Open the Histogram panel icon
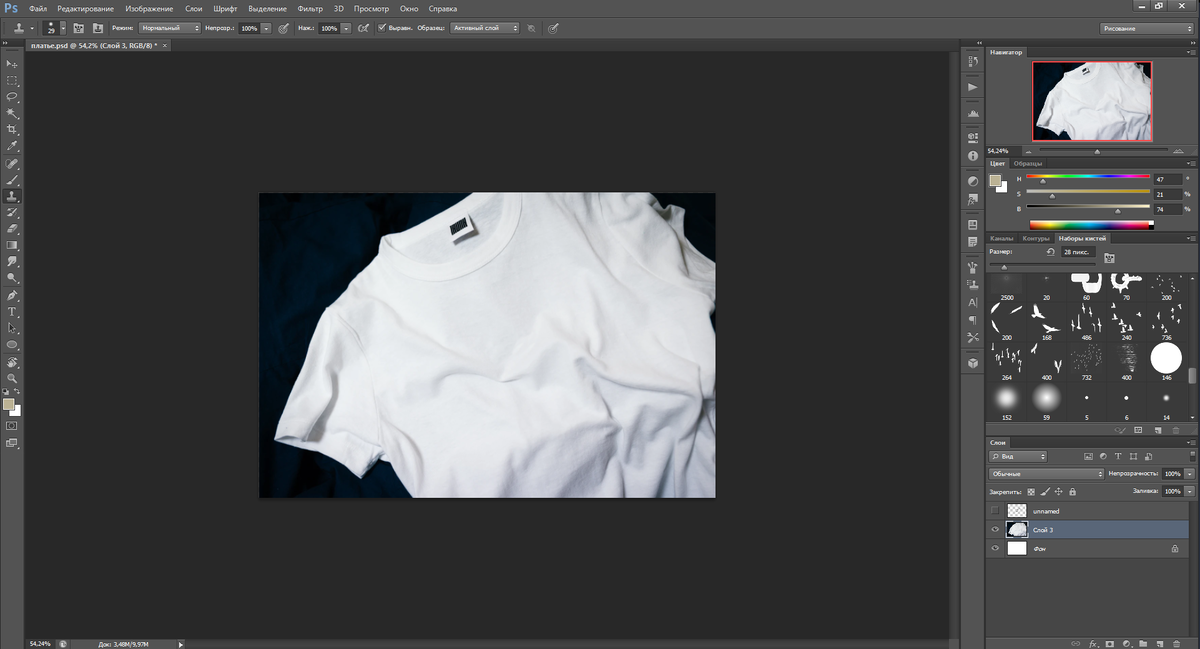The height and width of the screenshot is (649, 1200). pyautogui.click(x=973, y=114)
